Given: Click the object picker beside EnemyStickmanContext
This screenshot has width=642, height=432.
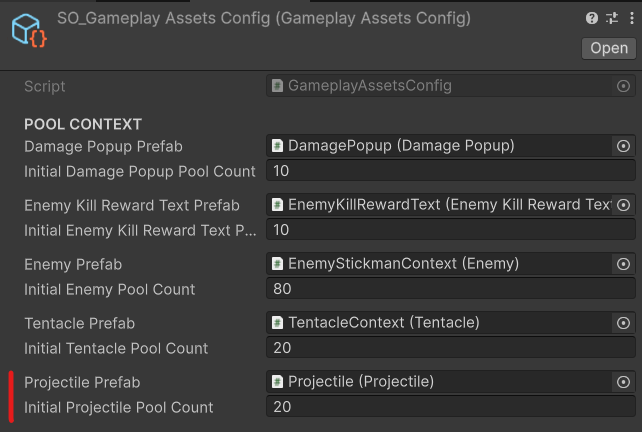Looking at the screenshot, I should pos(624,264).
